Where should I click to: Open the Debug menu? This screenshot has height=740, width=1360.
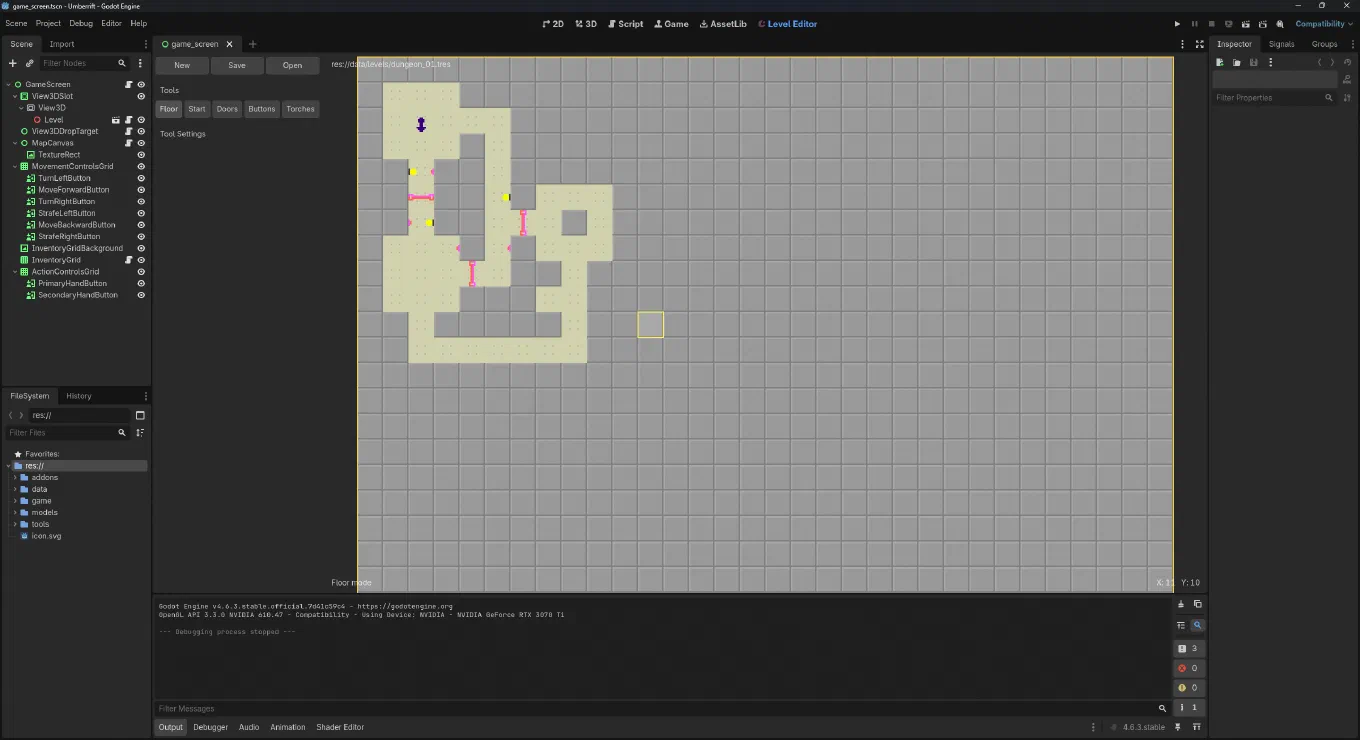(81, 23)
